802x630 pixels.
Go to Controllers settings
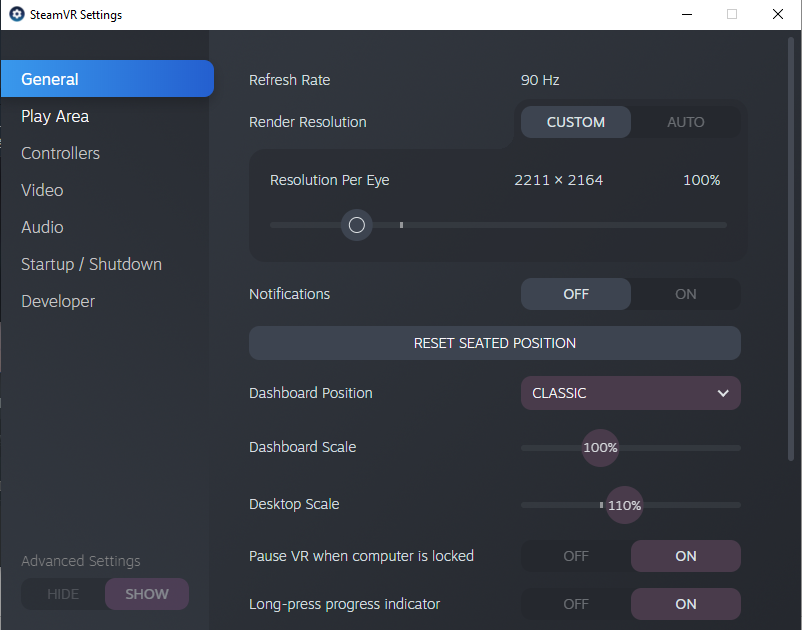point(61,153)
